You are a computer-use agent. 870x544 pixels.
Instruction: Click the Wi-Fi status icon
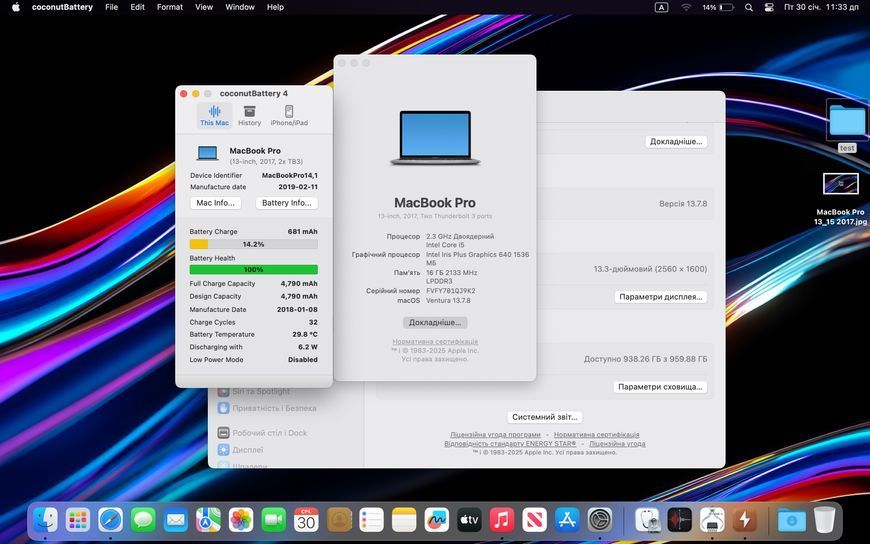click(686, 7)
